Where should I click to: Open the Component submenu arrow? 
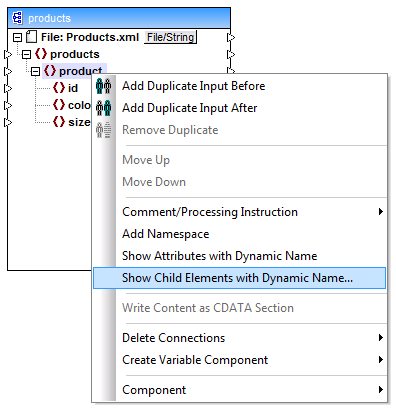tap(381, 390)
